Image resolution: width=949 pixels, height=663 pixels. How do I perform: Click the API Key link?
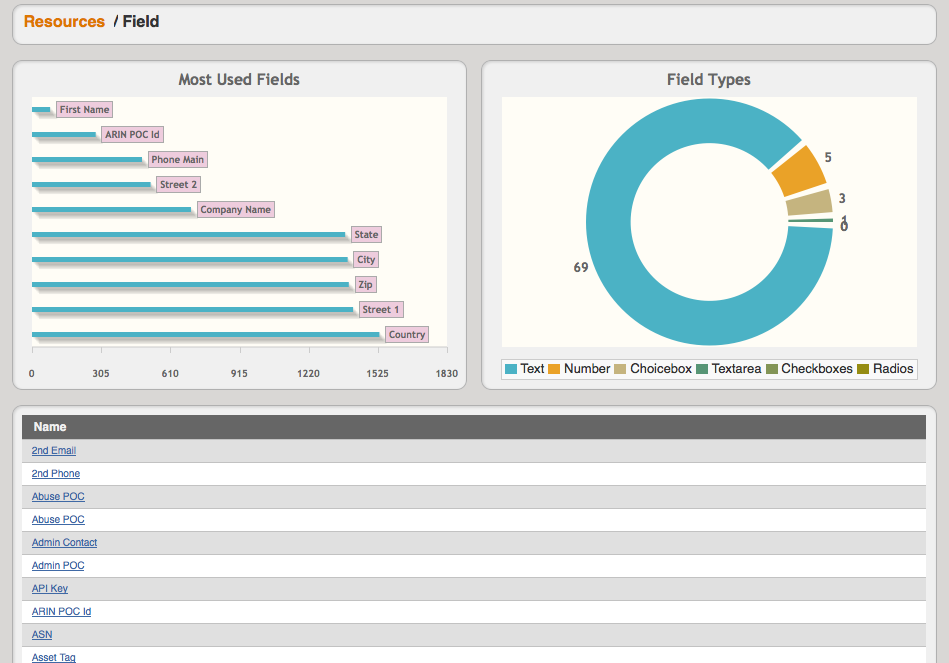[x=50, y=589]
